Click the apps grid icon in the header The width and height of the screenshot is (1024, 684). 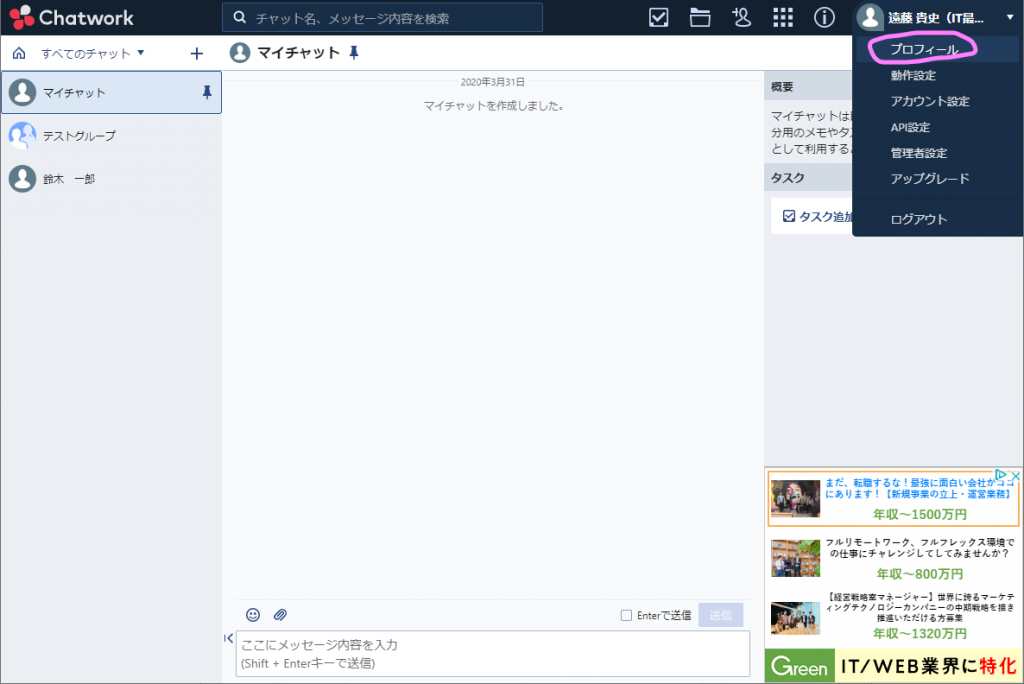(x=782, y=17)
